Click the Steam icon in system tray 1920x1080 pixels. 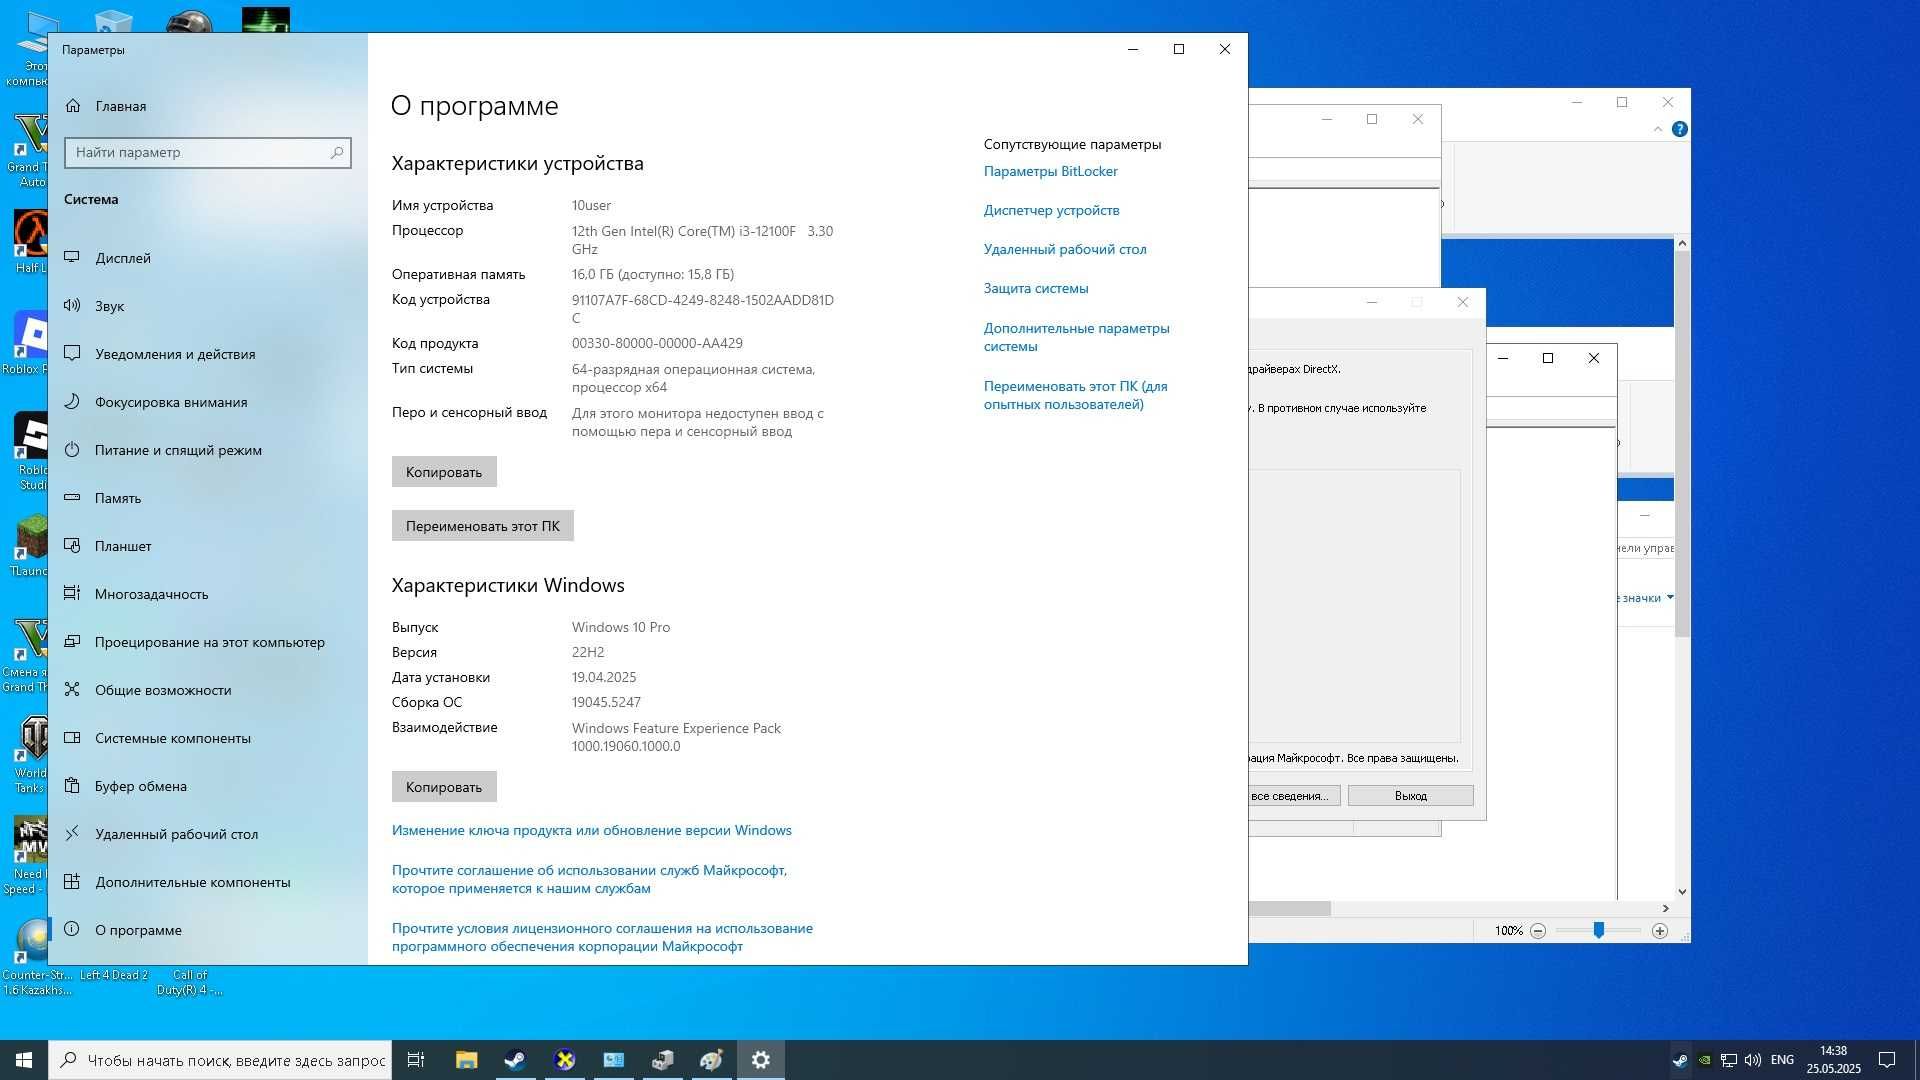pyautogui.click(x=1680, y=1060)
